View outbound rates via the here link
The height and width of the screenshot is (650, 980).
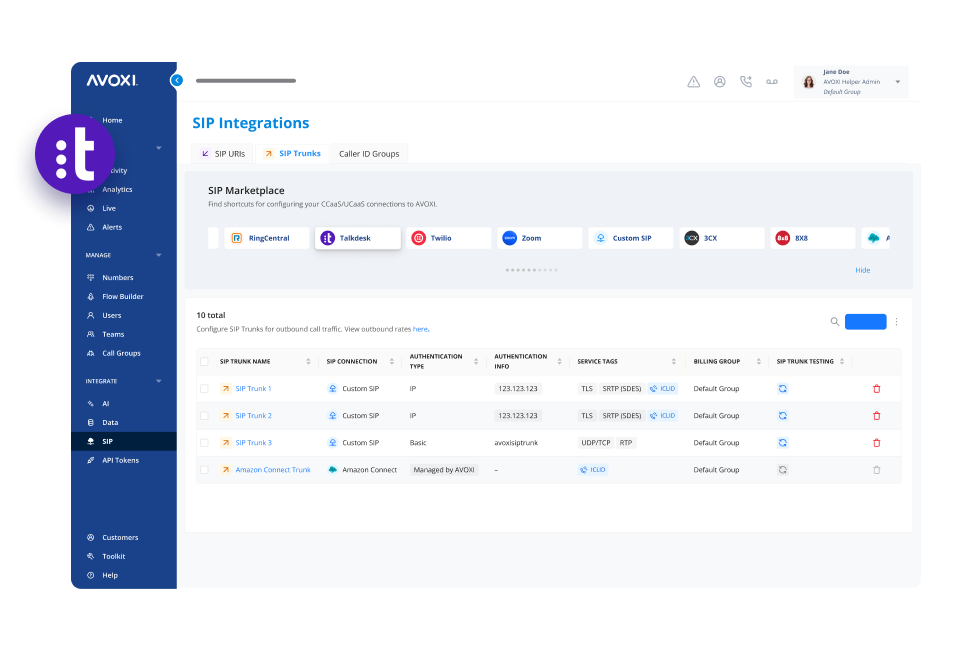(420, 329)
